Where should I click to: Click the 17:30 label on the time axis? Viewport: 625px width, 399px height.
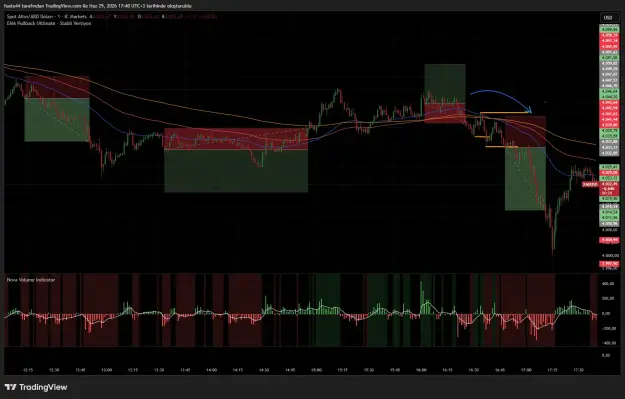click(x=578, y=370)
